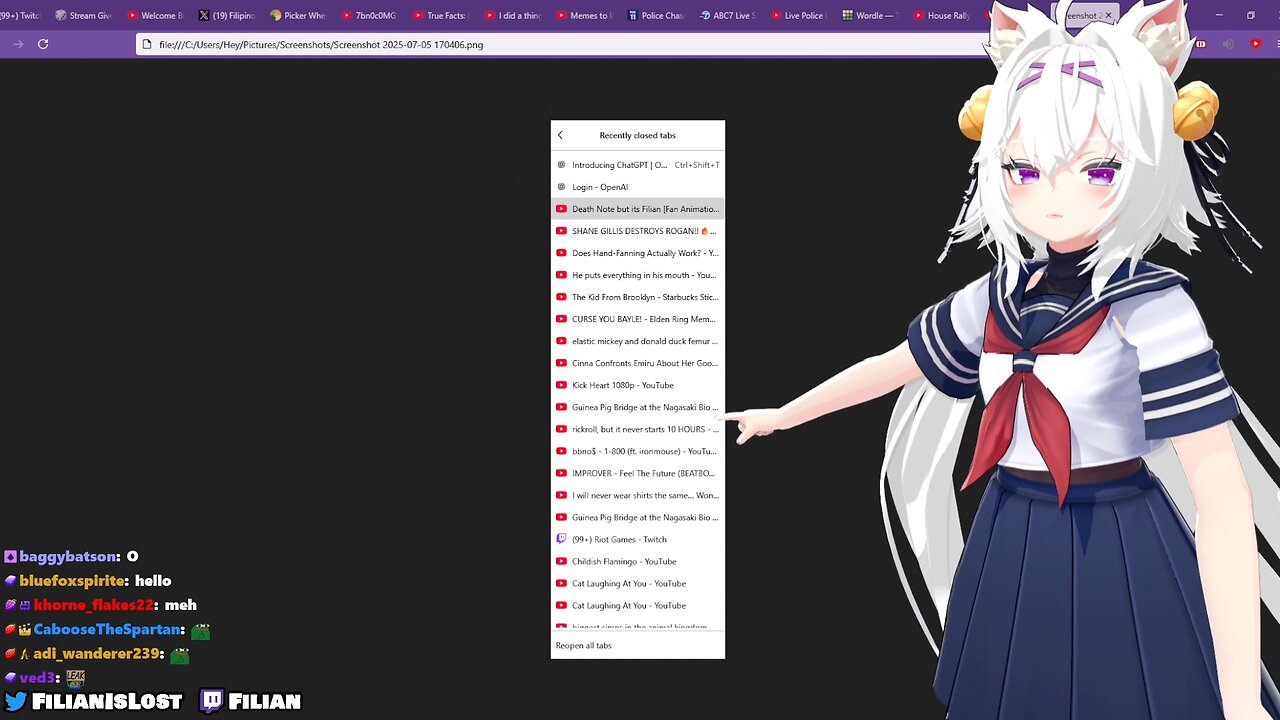
Task: Close the active Screenshot tab
Action: (1108, 15)
